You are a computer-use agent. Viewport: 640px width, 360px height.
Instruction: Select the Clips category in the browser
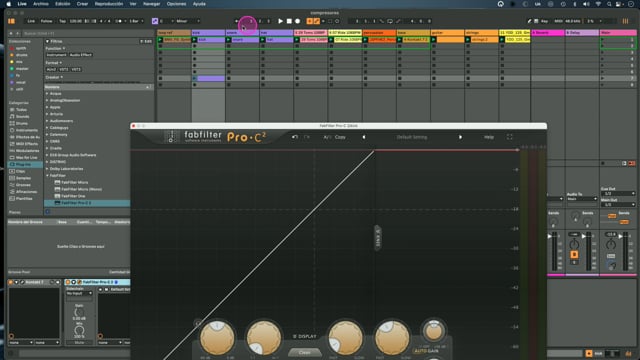click(x=20, y=171)
